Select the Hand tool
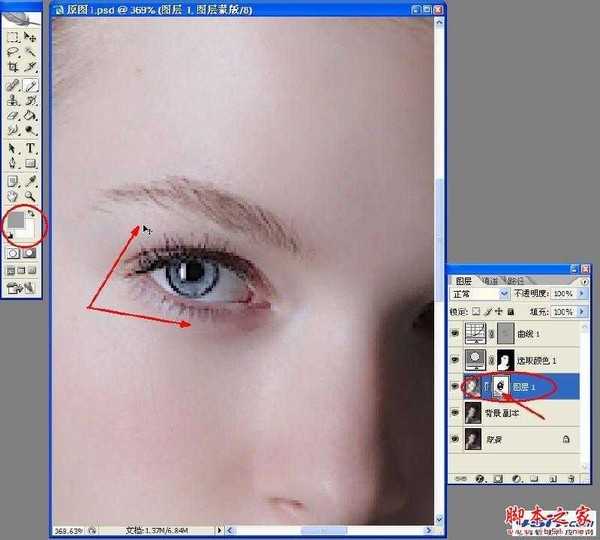 click(13, 196)
